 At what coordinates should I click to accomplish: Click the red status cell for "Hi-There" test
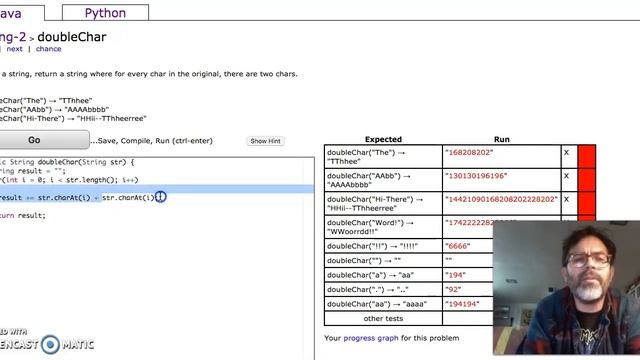pos(587,203)
